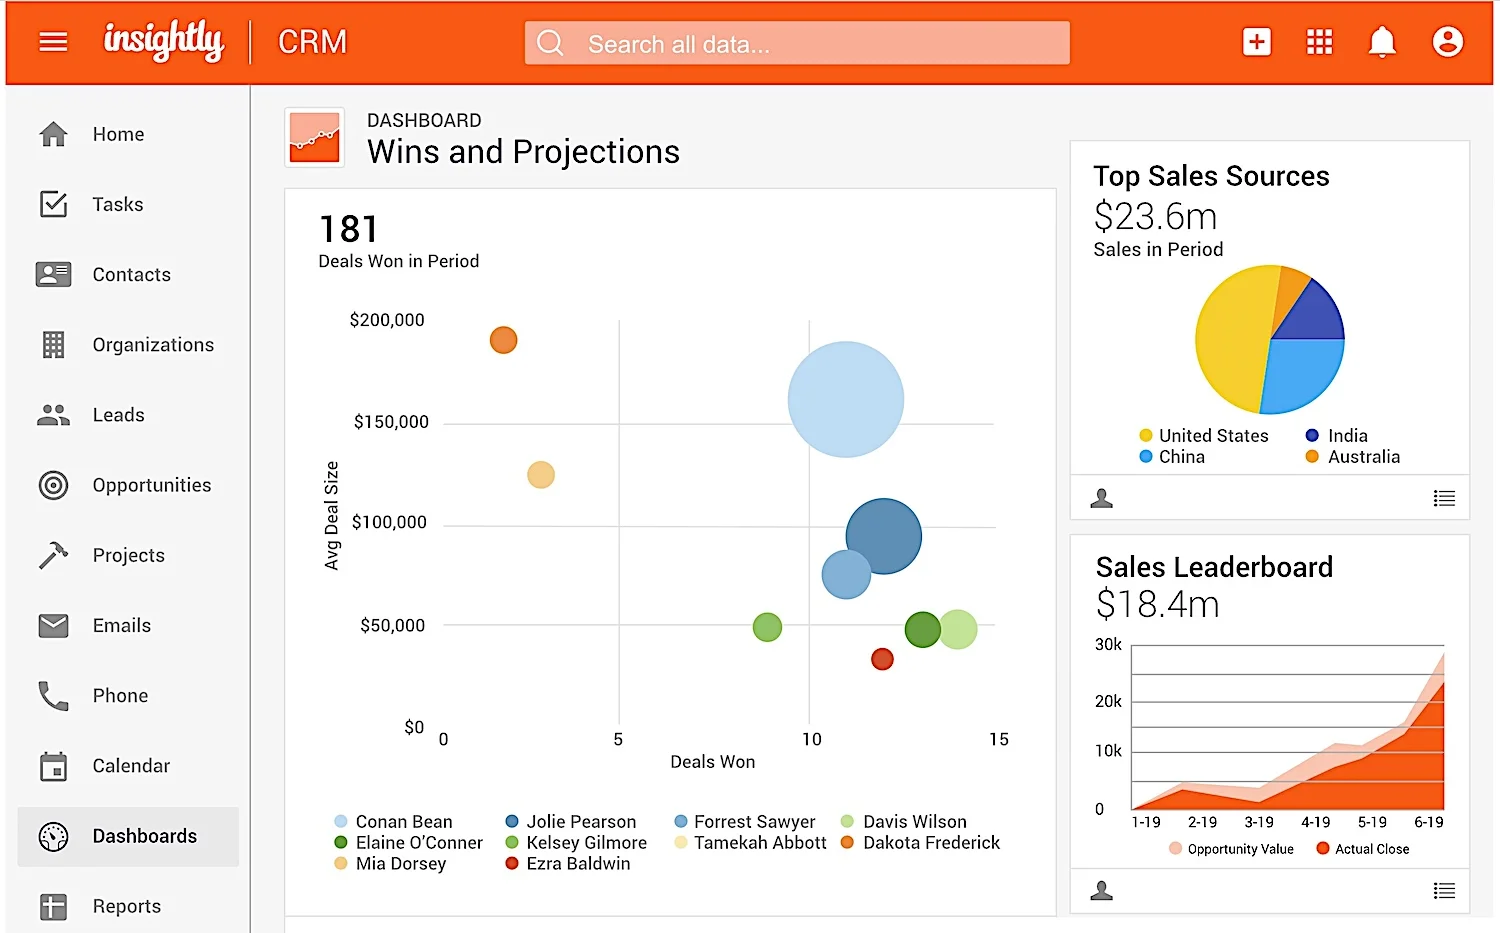Click the person icon under Sales Leaderboard
The width and height of the screenshot is (1500, 933).
pyautogui.click(x=1102, y=890)
